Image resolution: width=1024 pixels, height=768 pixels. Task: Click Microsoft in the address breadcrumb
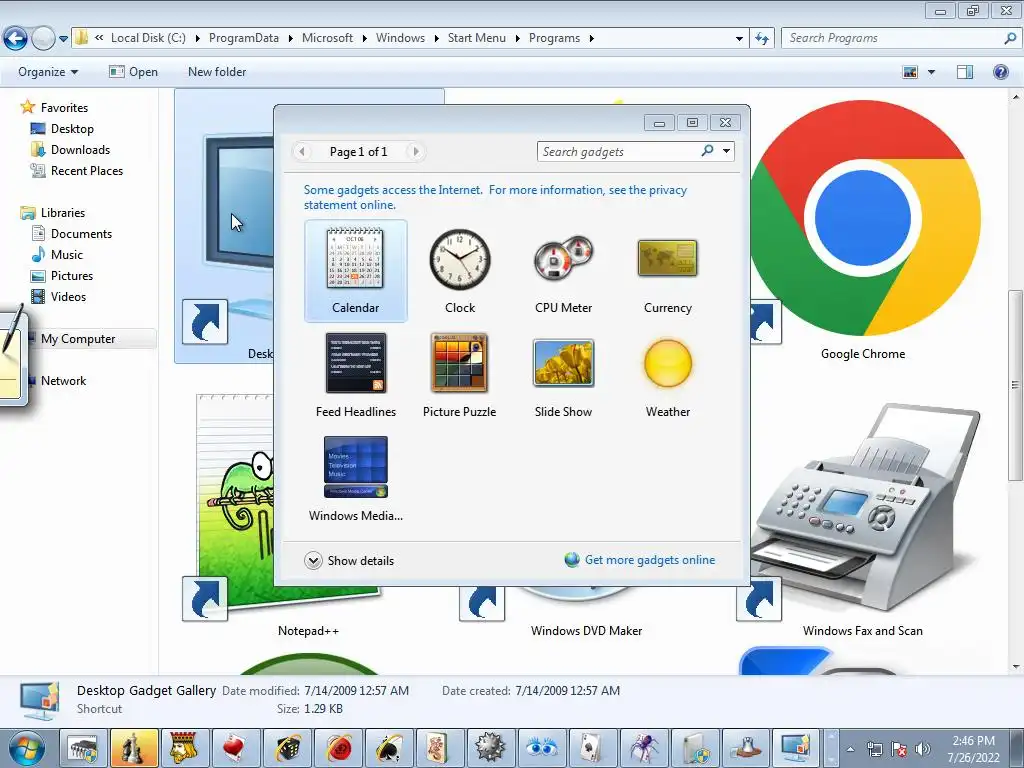pyautogui.click(x=327, y=38)
